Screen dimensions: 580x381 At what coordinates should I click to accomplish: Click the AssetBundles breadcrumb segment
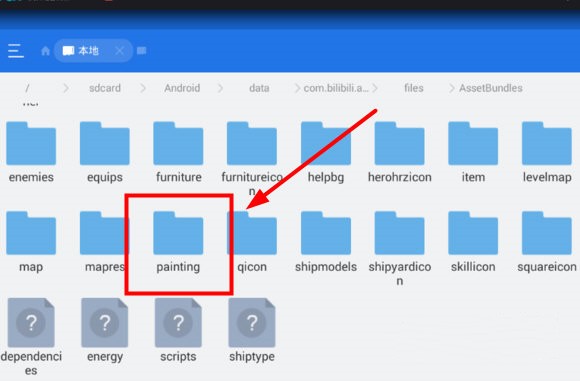point(491,88)
